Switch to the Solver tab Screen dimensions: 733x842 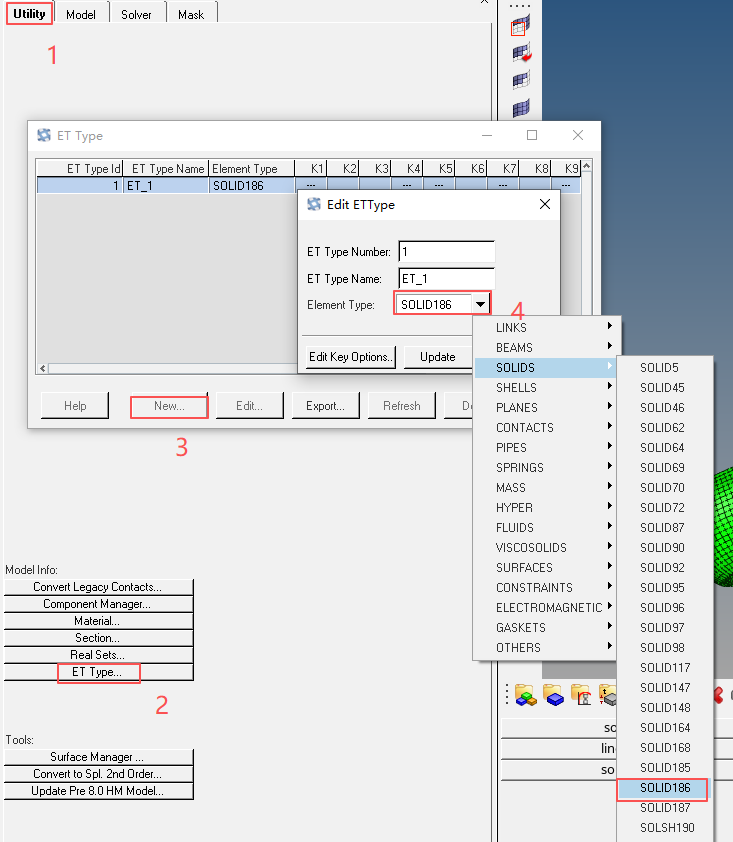136,14
